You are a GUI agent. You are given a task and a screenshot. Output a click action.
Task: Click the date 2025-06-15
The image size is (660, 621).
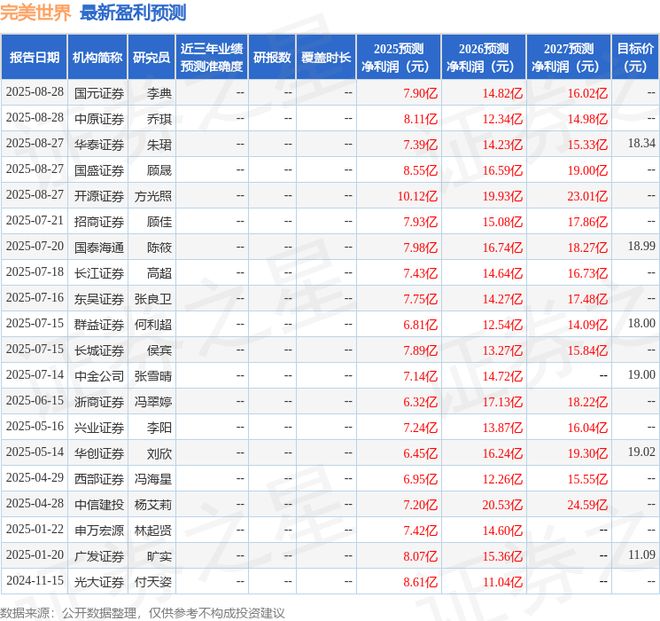(35, 401)
